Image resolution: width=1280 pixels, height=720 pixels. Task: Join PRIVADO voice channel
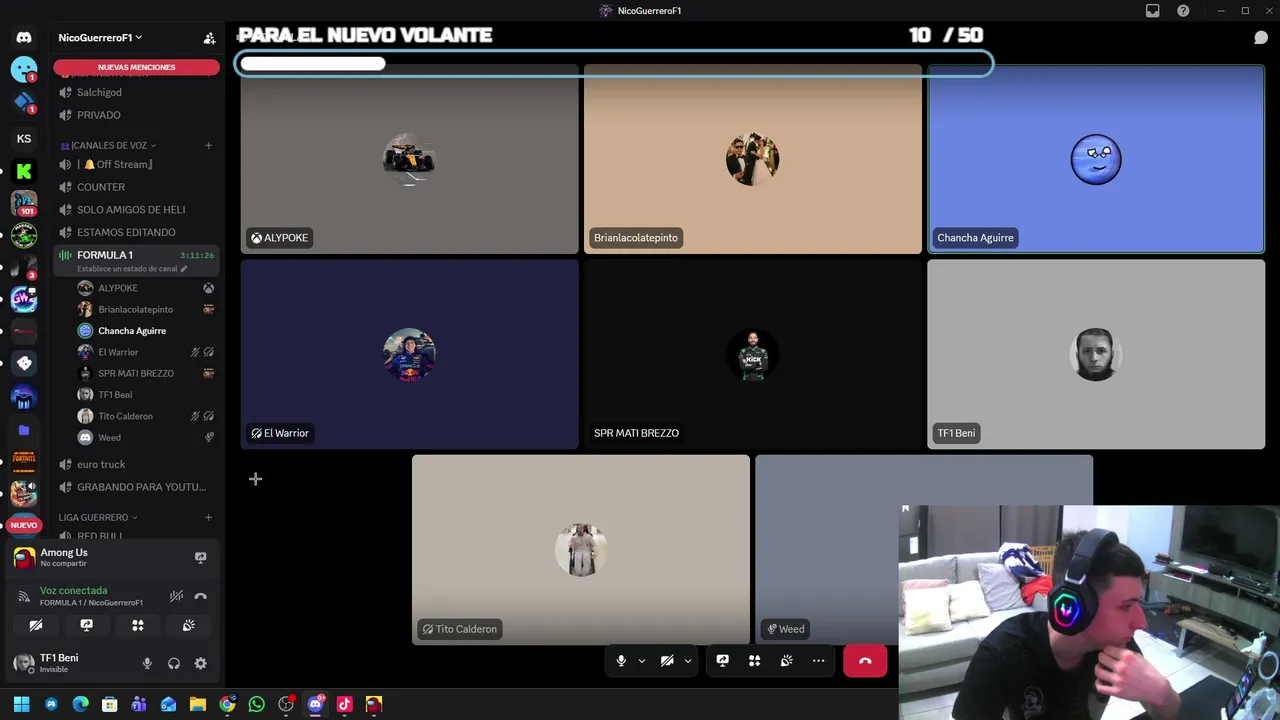(x=136, y=115)
